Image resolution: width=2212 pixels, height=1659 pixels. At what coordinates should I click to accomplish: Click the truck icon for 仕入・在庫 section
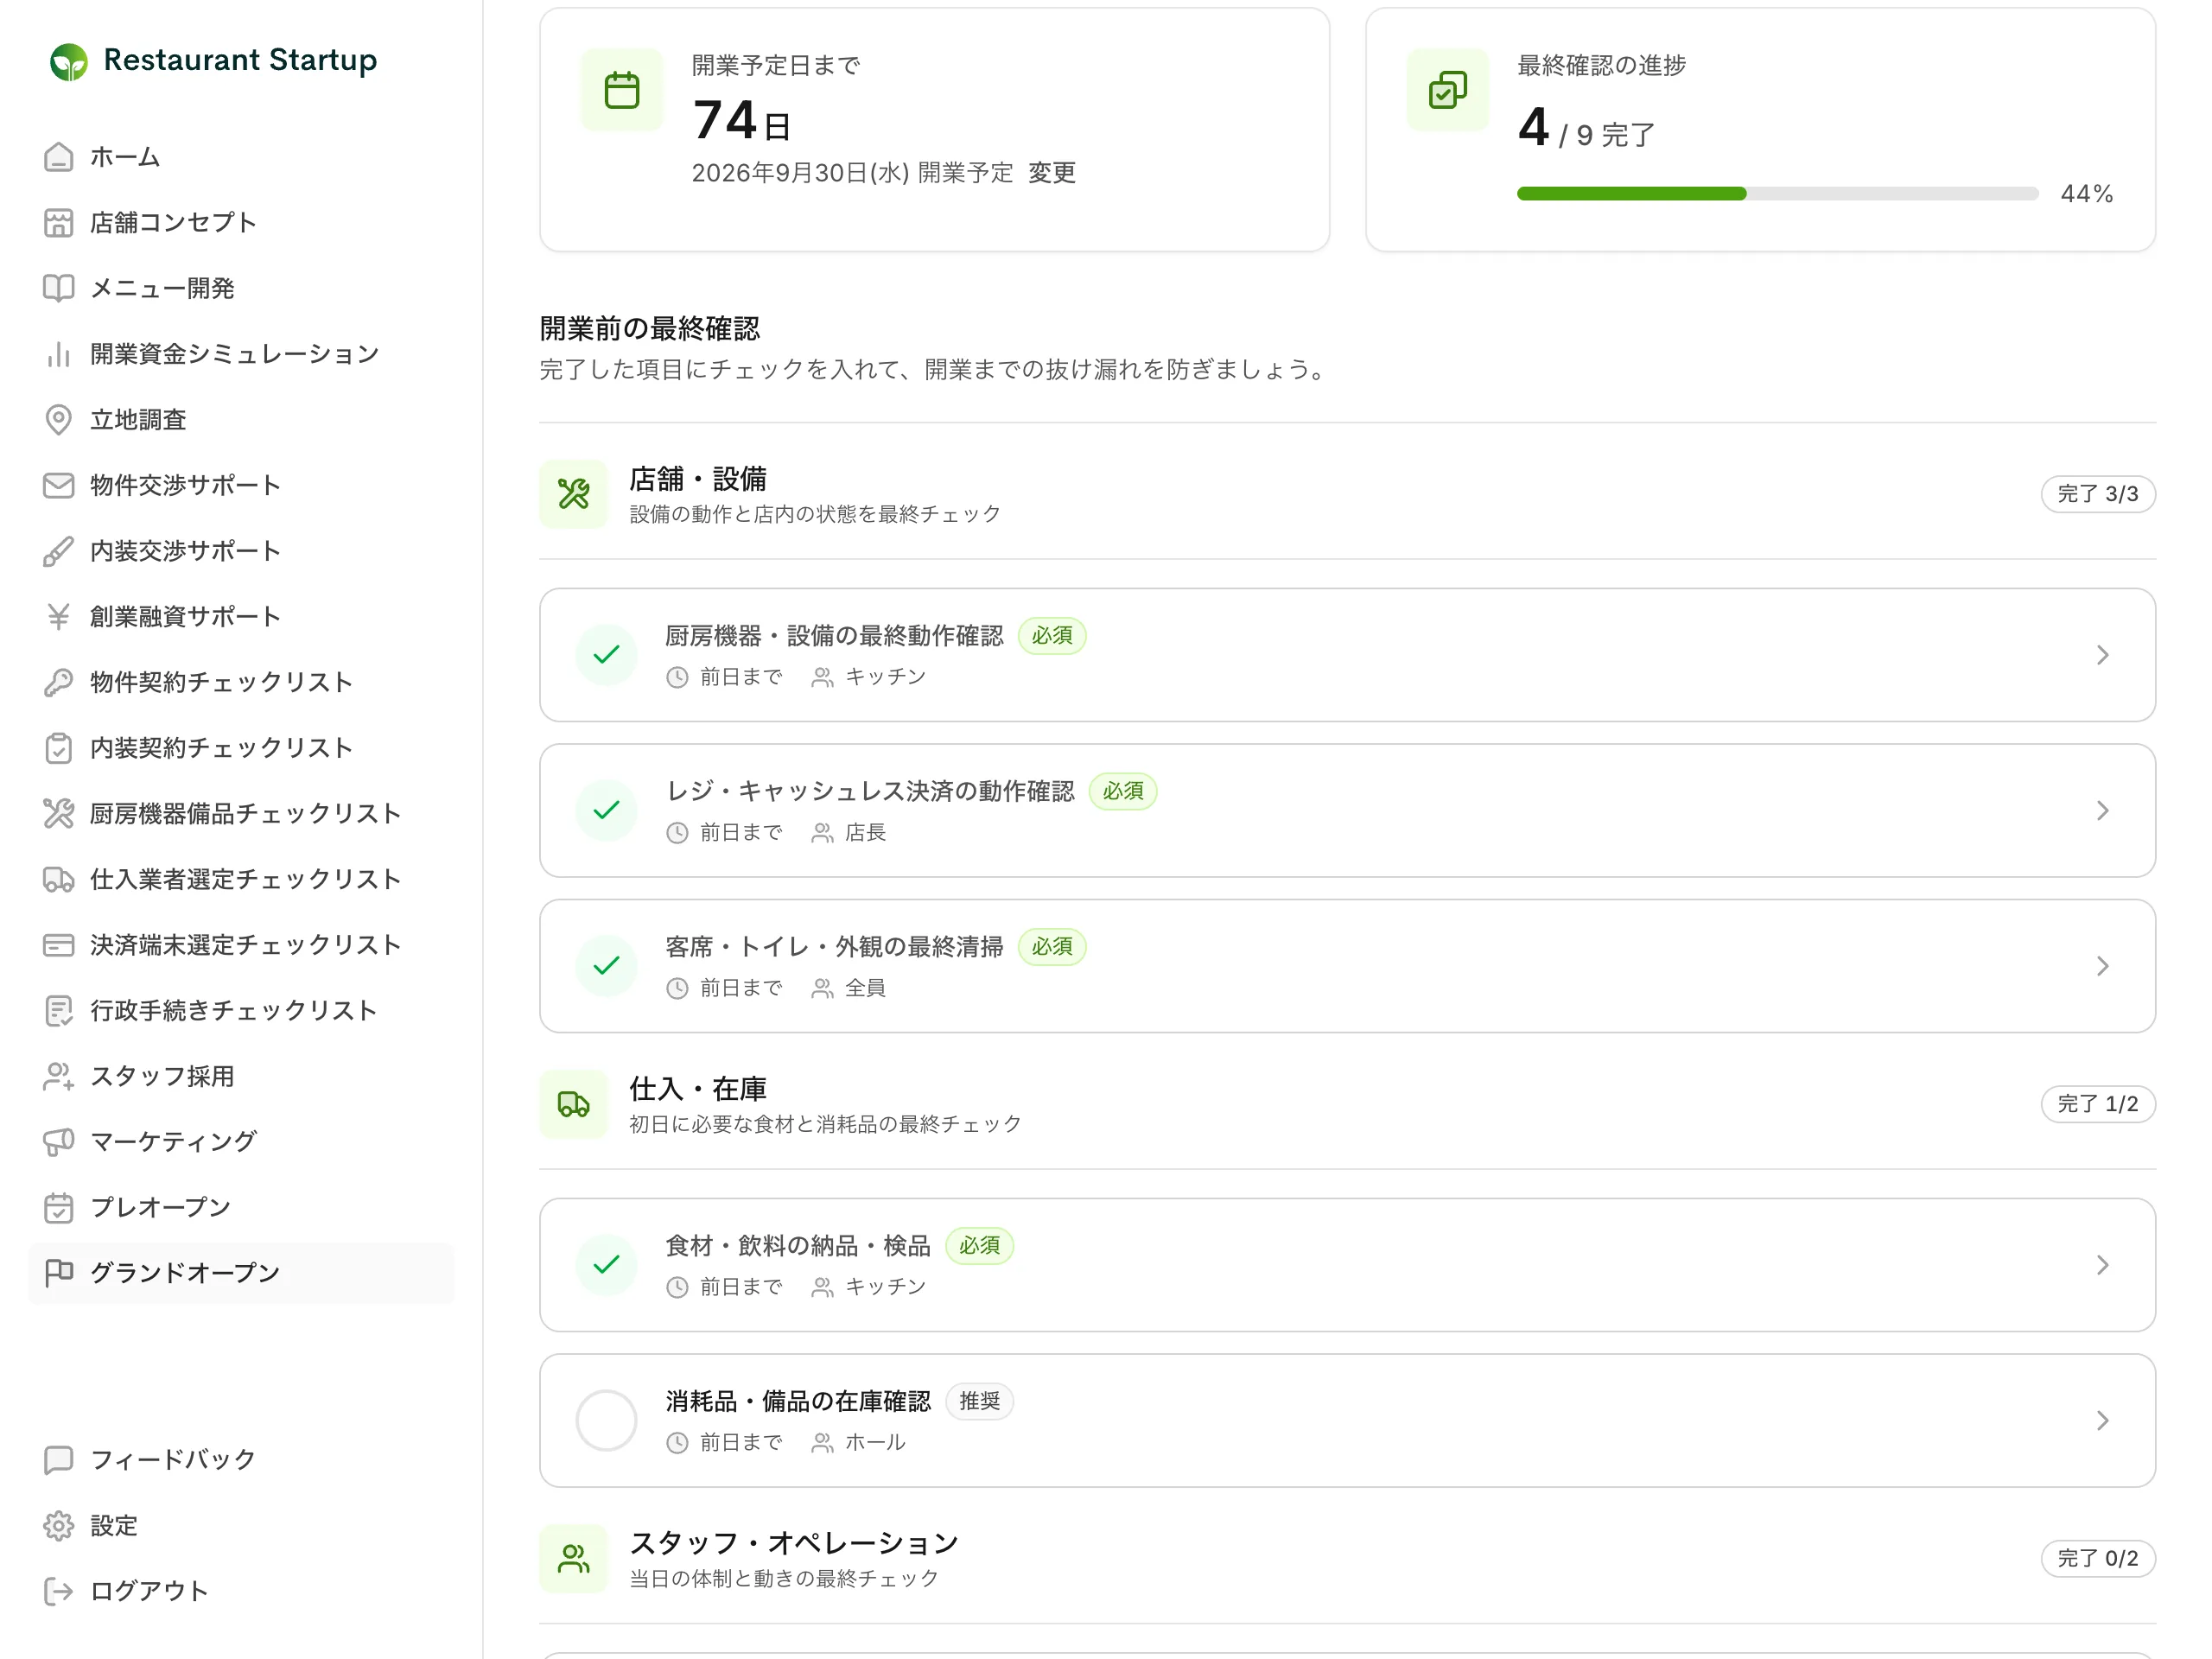click(574, 1104)
